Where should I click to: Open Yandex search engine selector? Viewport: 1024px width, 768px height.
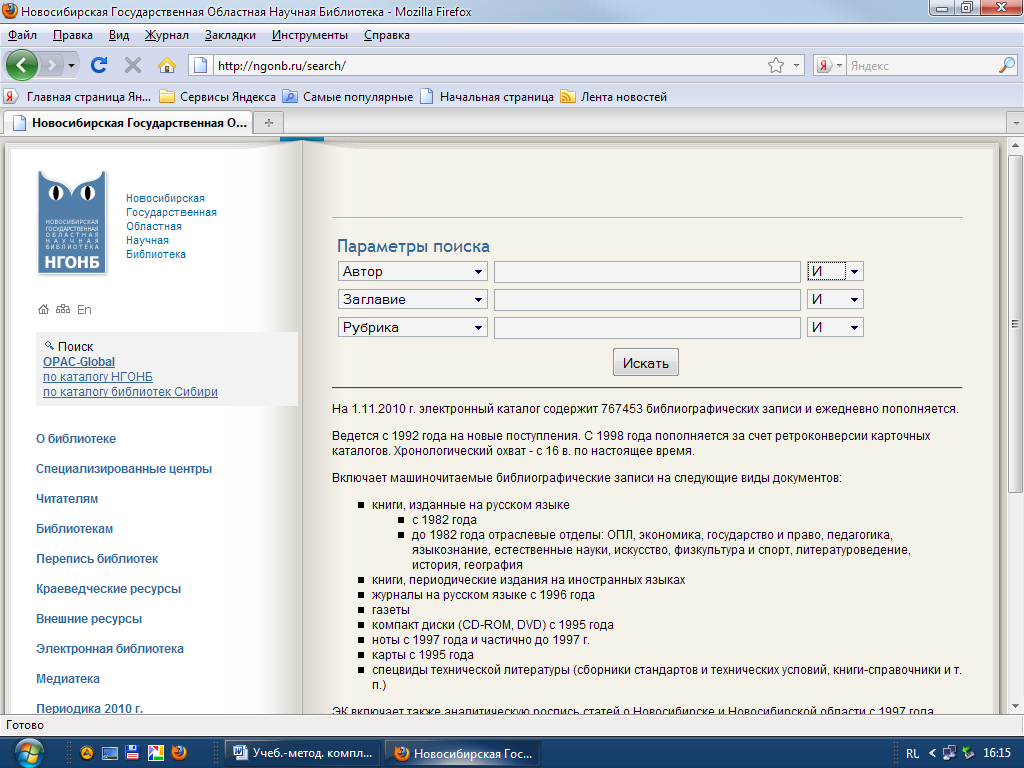point(830,65)
